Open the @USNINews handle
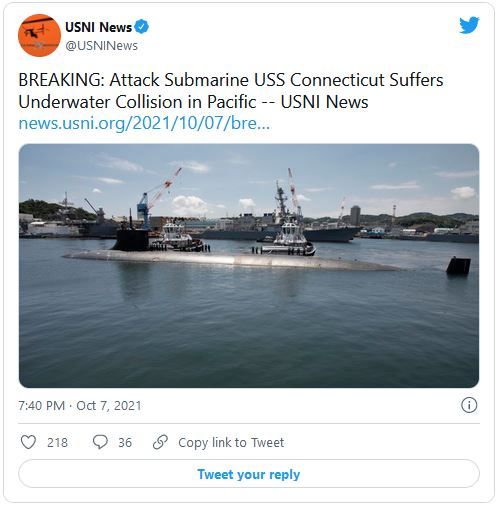Image resolution: width=499 pixels, height=512 pixels. tap(102, 46)
